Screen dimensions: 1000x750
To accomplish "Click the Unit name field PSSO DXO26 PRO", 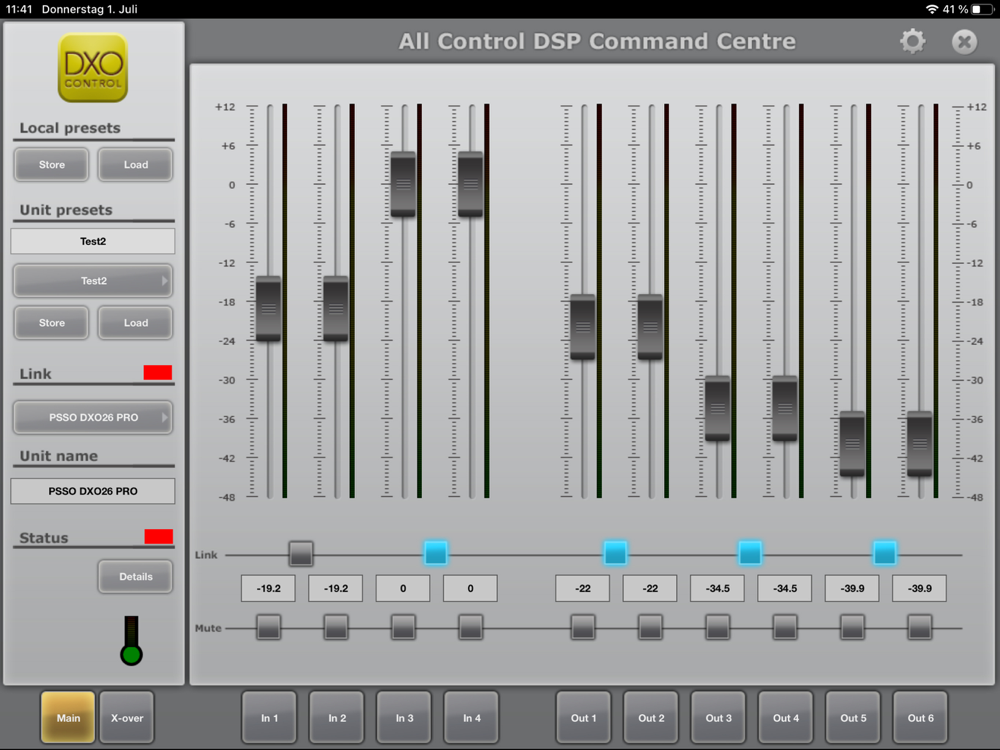I will click(x=93, y=491).
